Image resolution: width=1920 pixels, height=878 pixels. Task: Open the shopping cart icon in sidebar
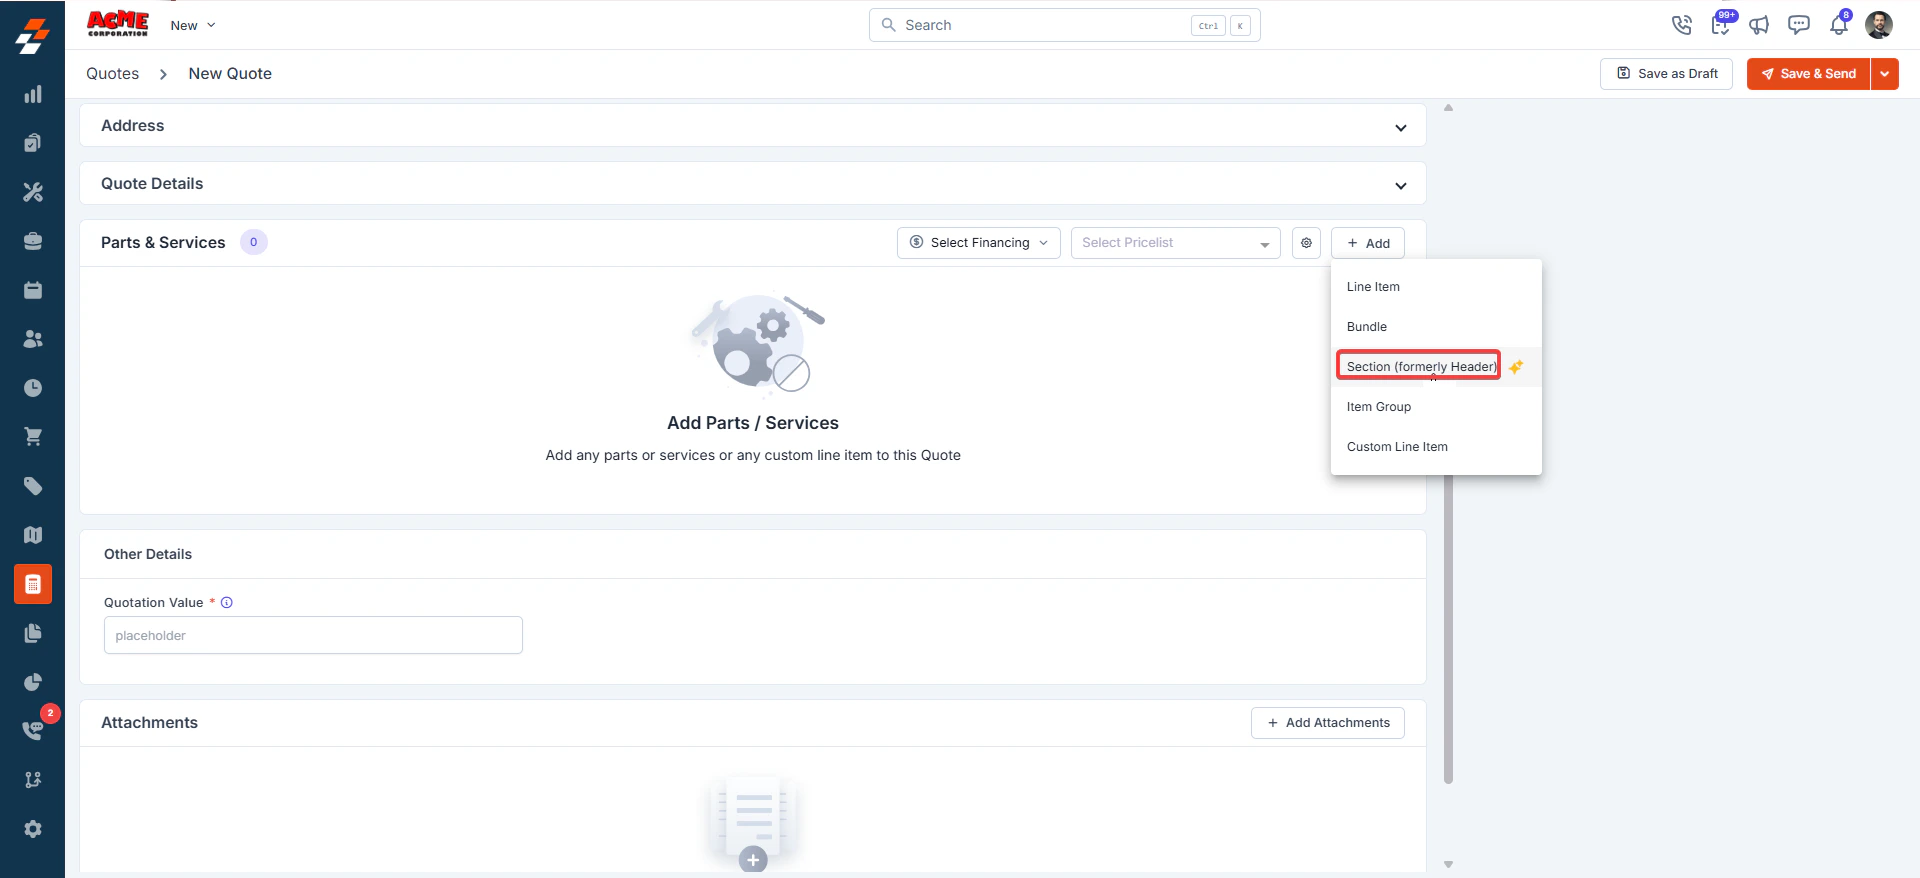coord(33,437)
